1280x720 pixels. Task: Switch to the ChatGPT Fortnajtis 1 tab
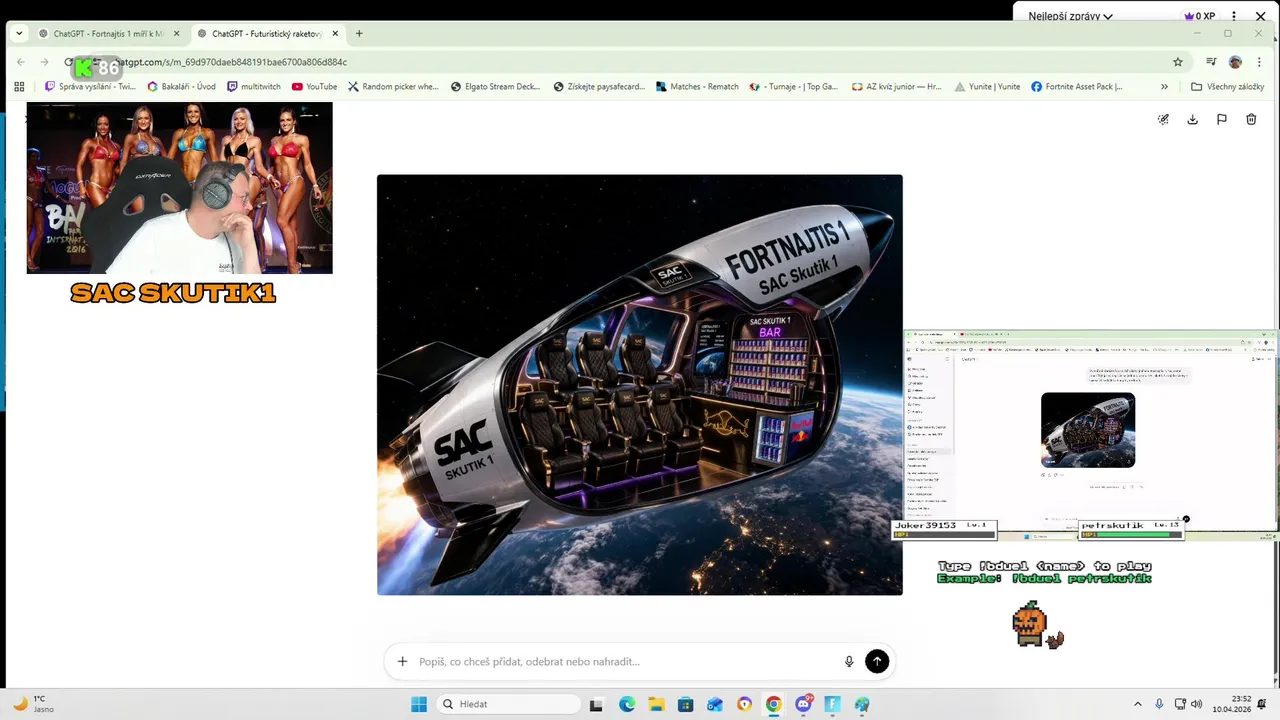[108, 33]
